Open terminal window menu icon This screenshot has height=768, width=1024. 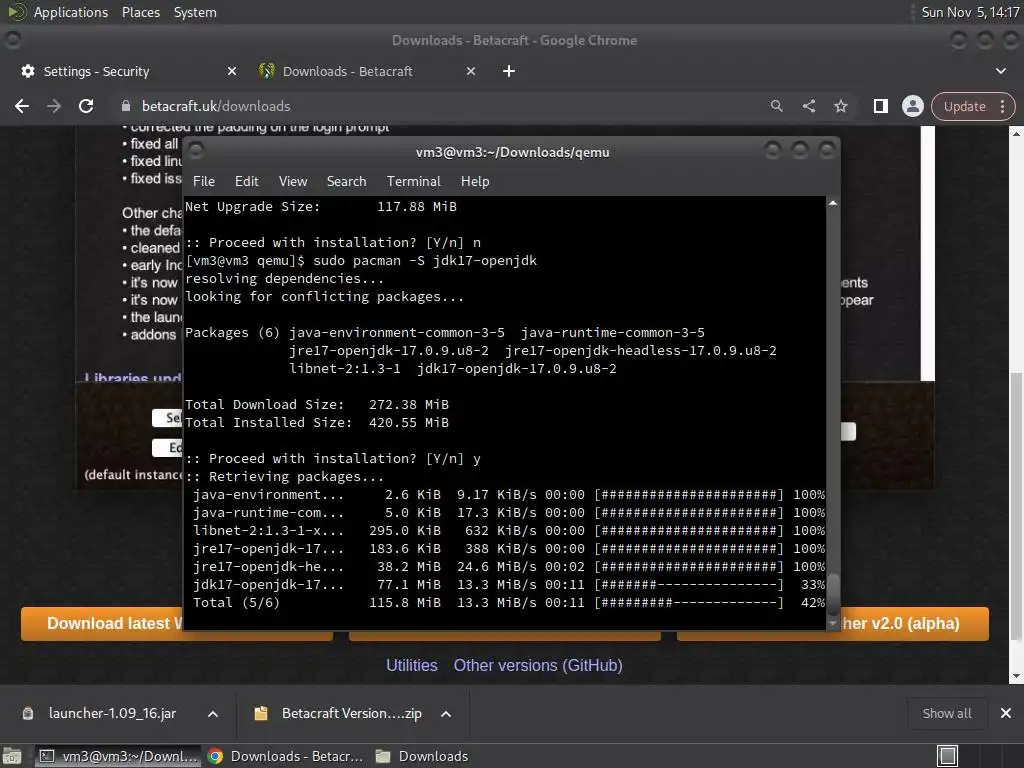196,151
